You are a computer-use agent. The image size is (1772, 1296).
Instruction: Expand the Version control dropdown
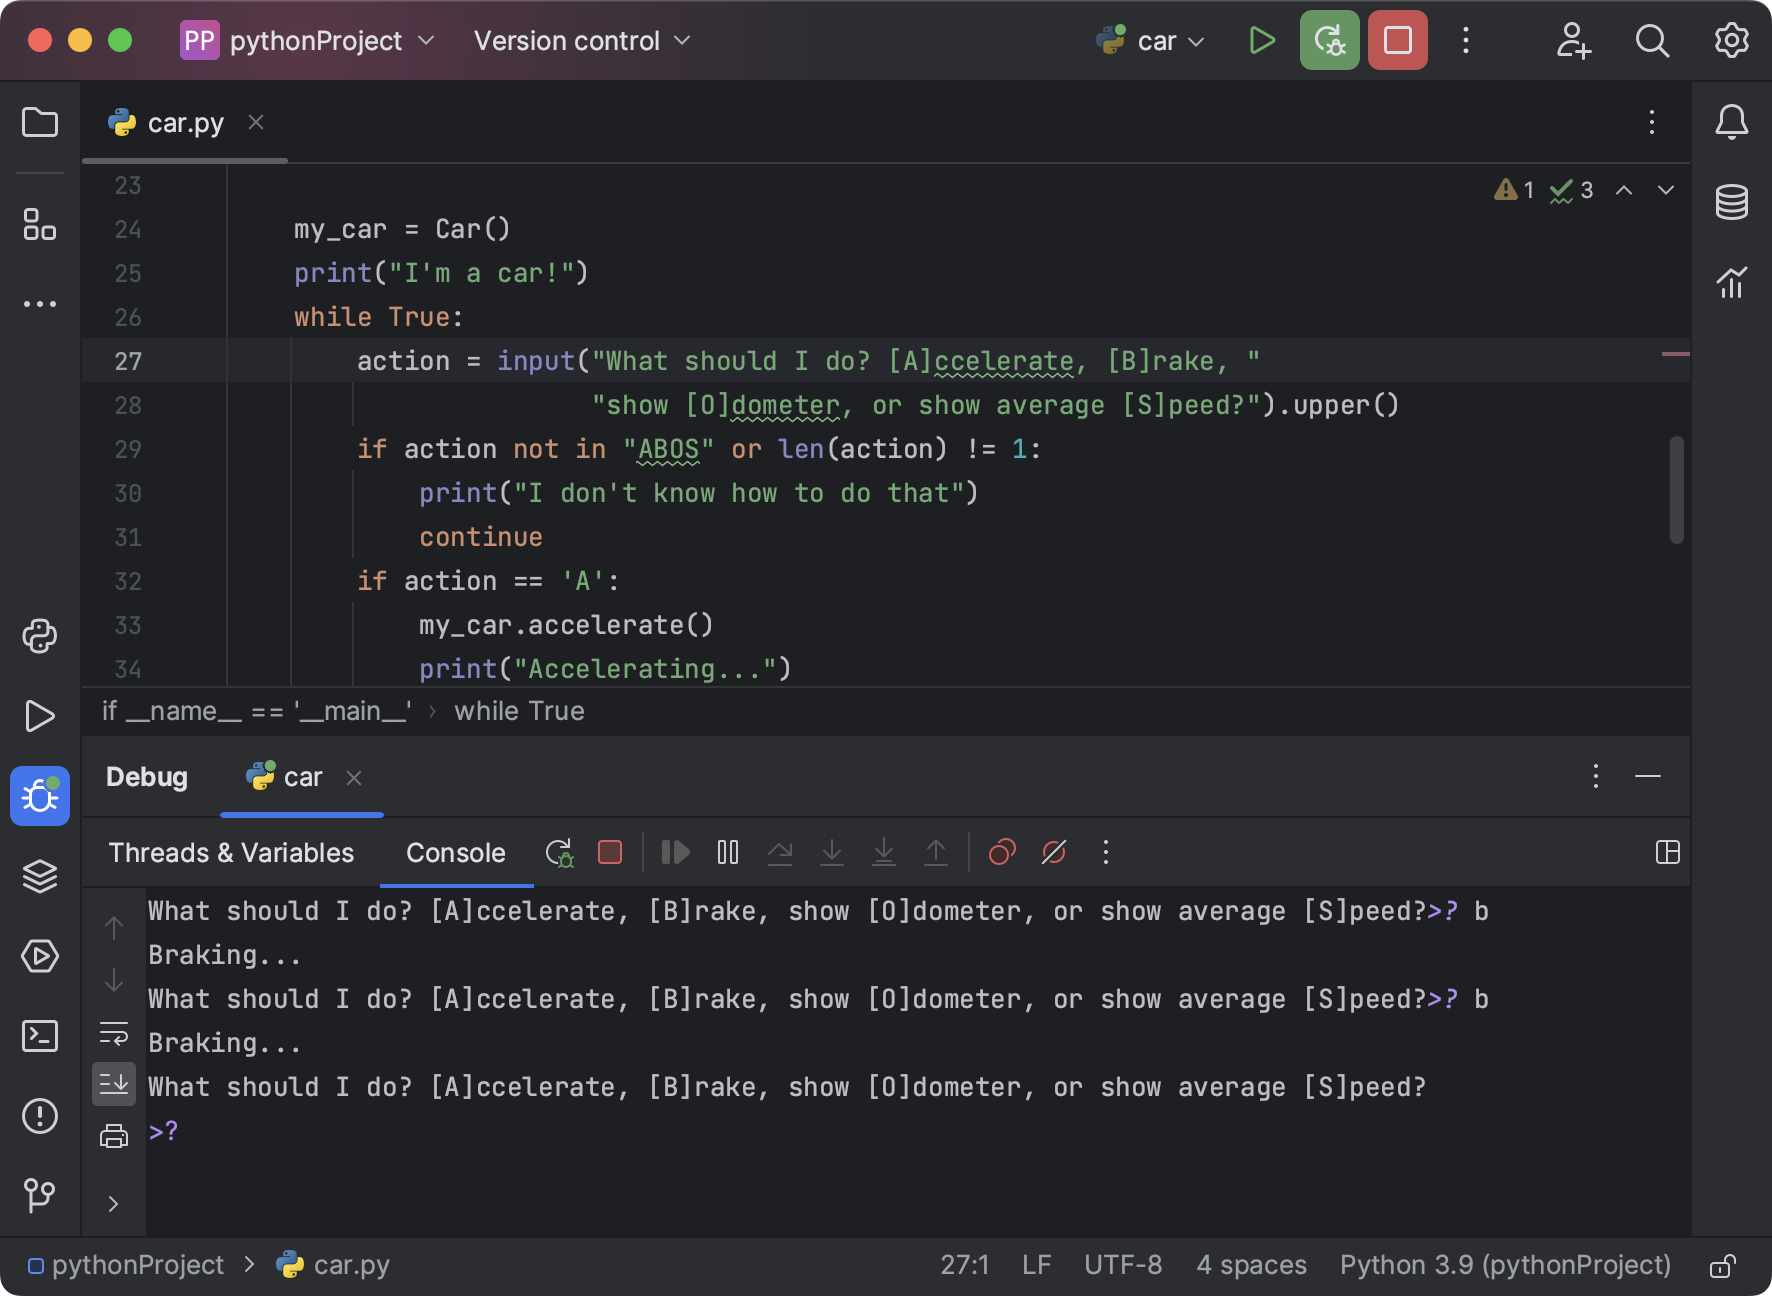tap(580, 40)
